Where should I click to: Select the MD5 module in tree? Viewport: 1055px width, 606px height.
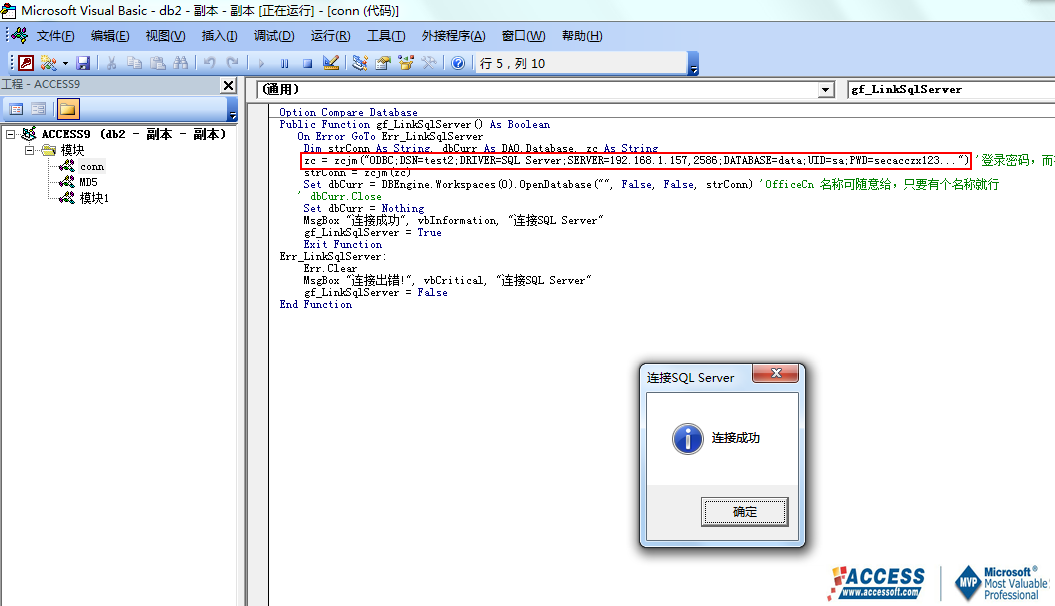[x=88, y=182]
